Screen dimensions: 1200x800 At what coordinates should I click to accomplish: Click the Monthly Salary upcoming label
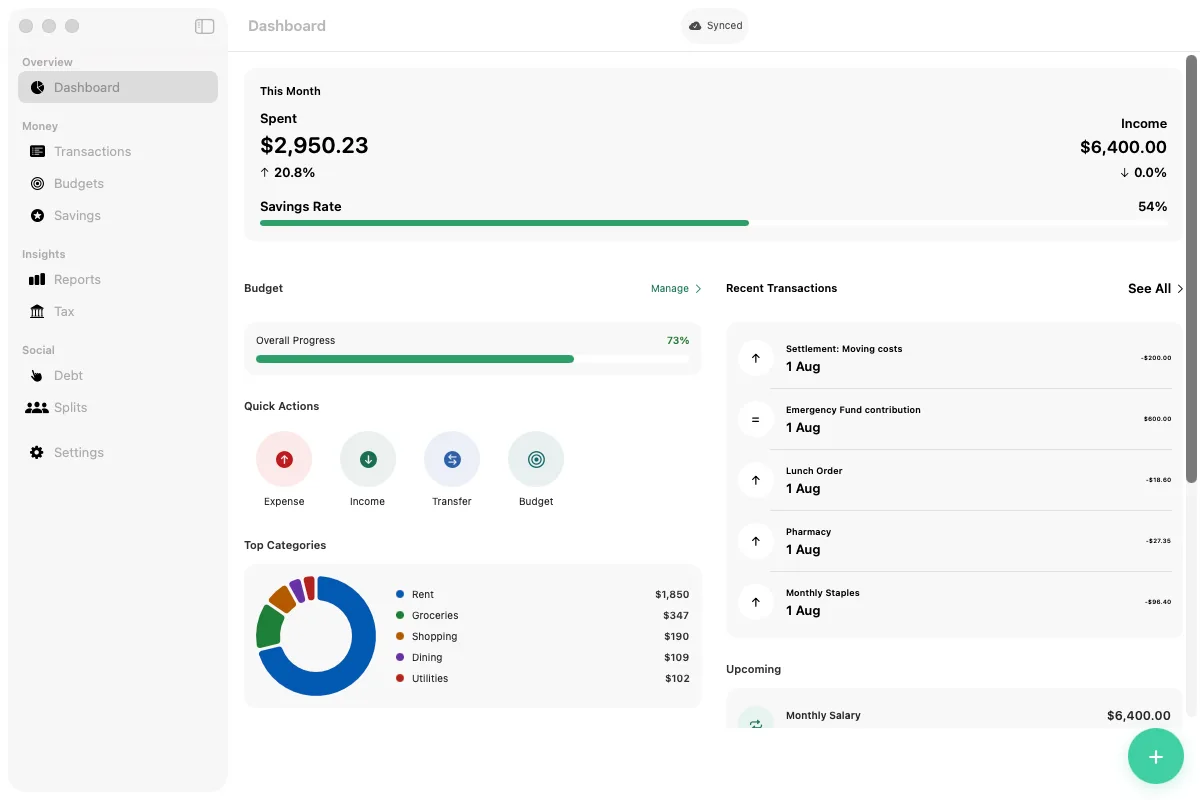click(x=823, y=716)
